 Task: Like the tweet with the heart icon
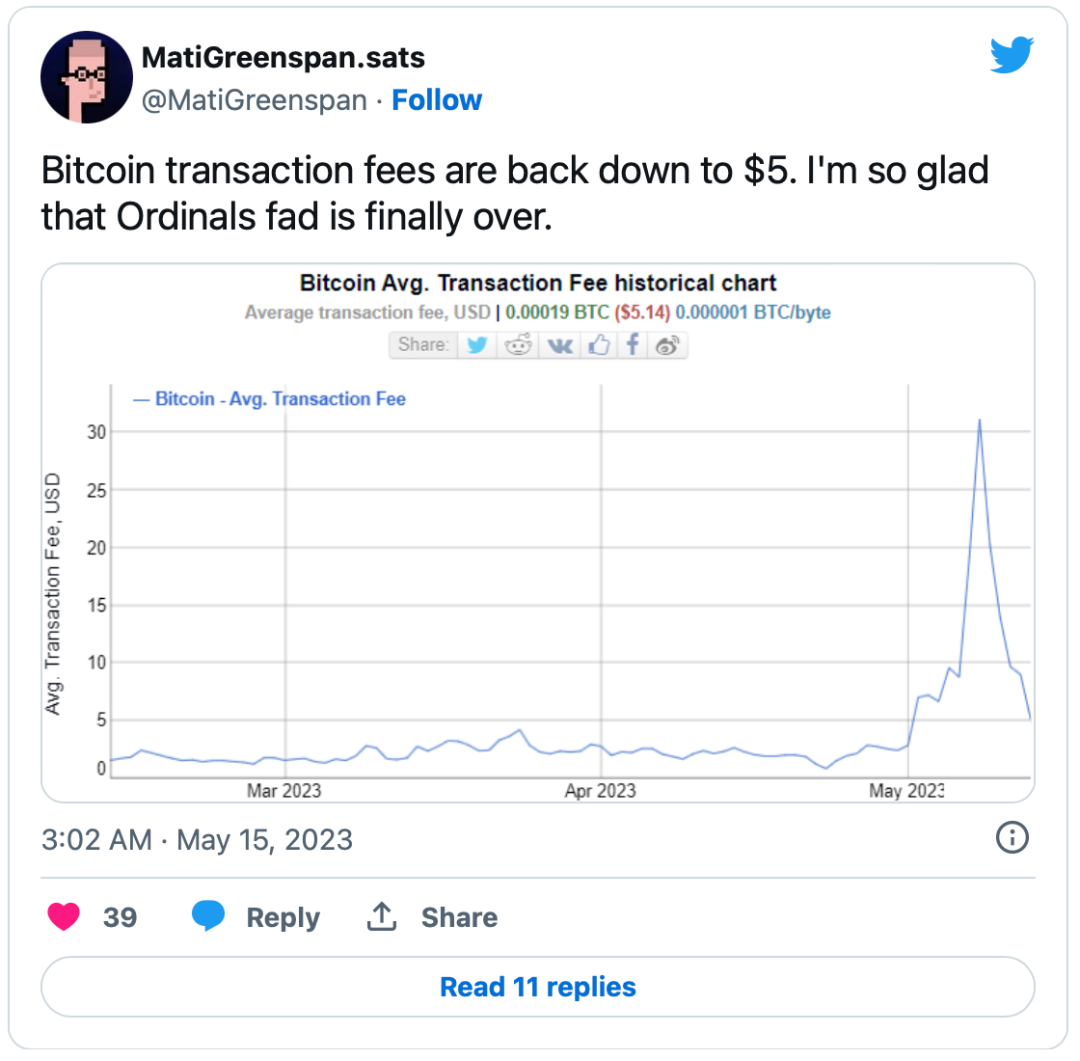[x=63, y=917]
